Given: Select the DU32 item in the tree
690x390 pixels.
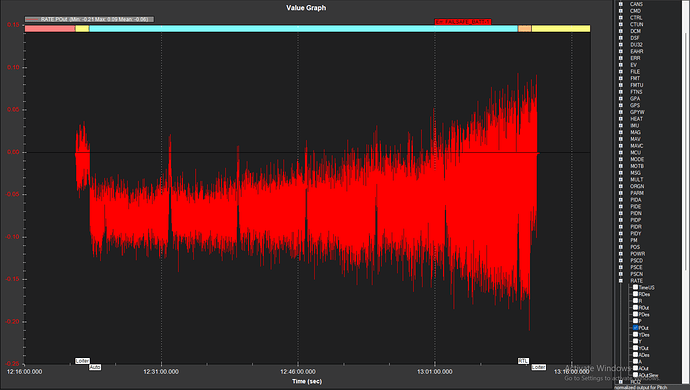Looking at the screenshot, I should coord(636,44).
